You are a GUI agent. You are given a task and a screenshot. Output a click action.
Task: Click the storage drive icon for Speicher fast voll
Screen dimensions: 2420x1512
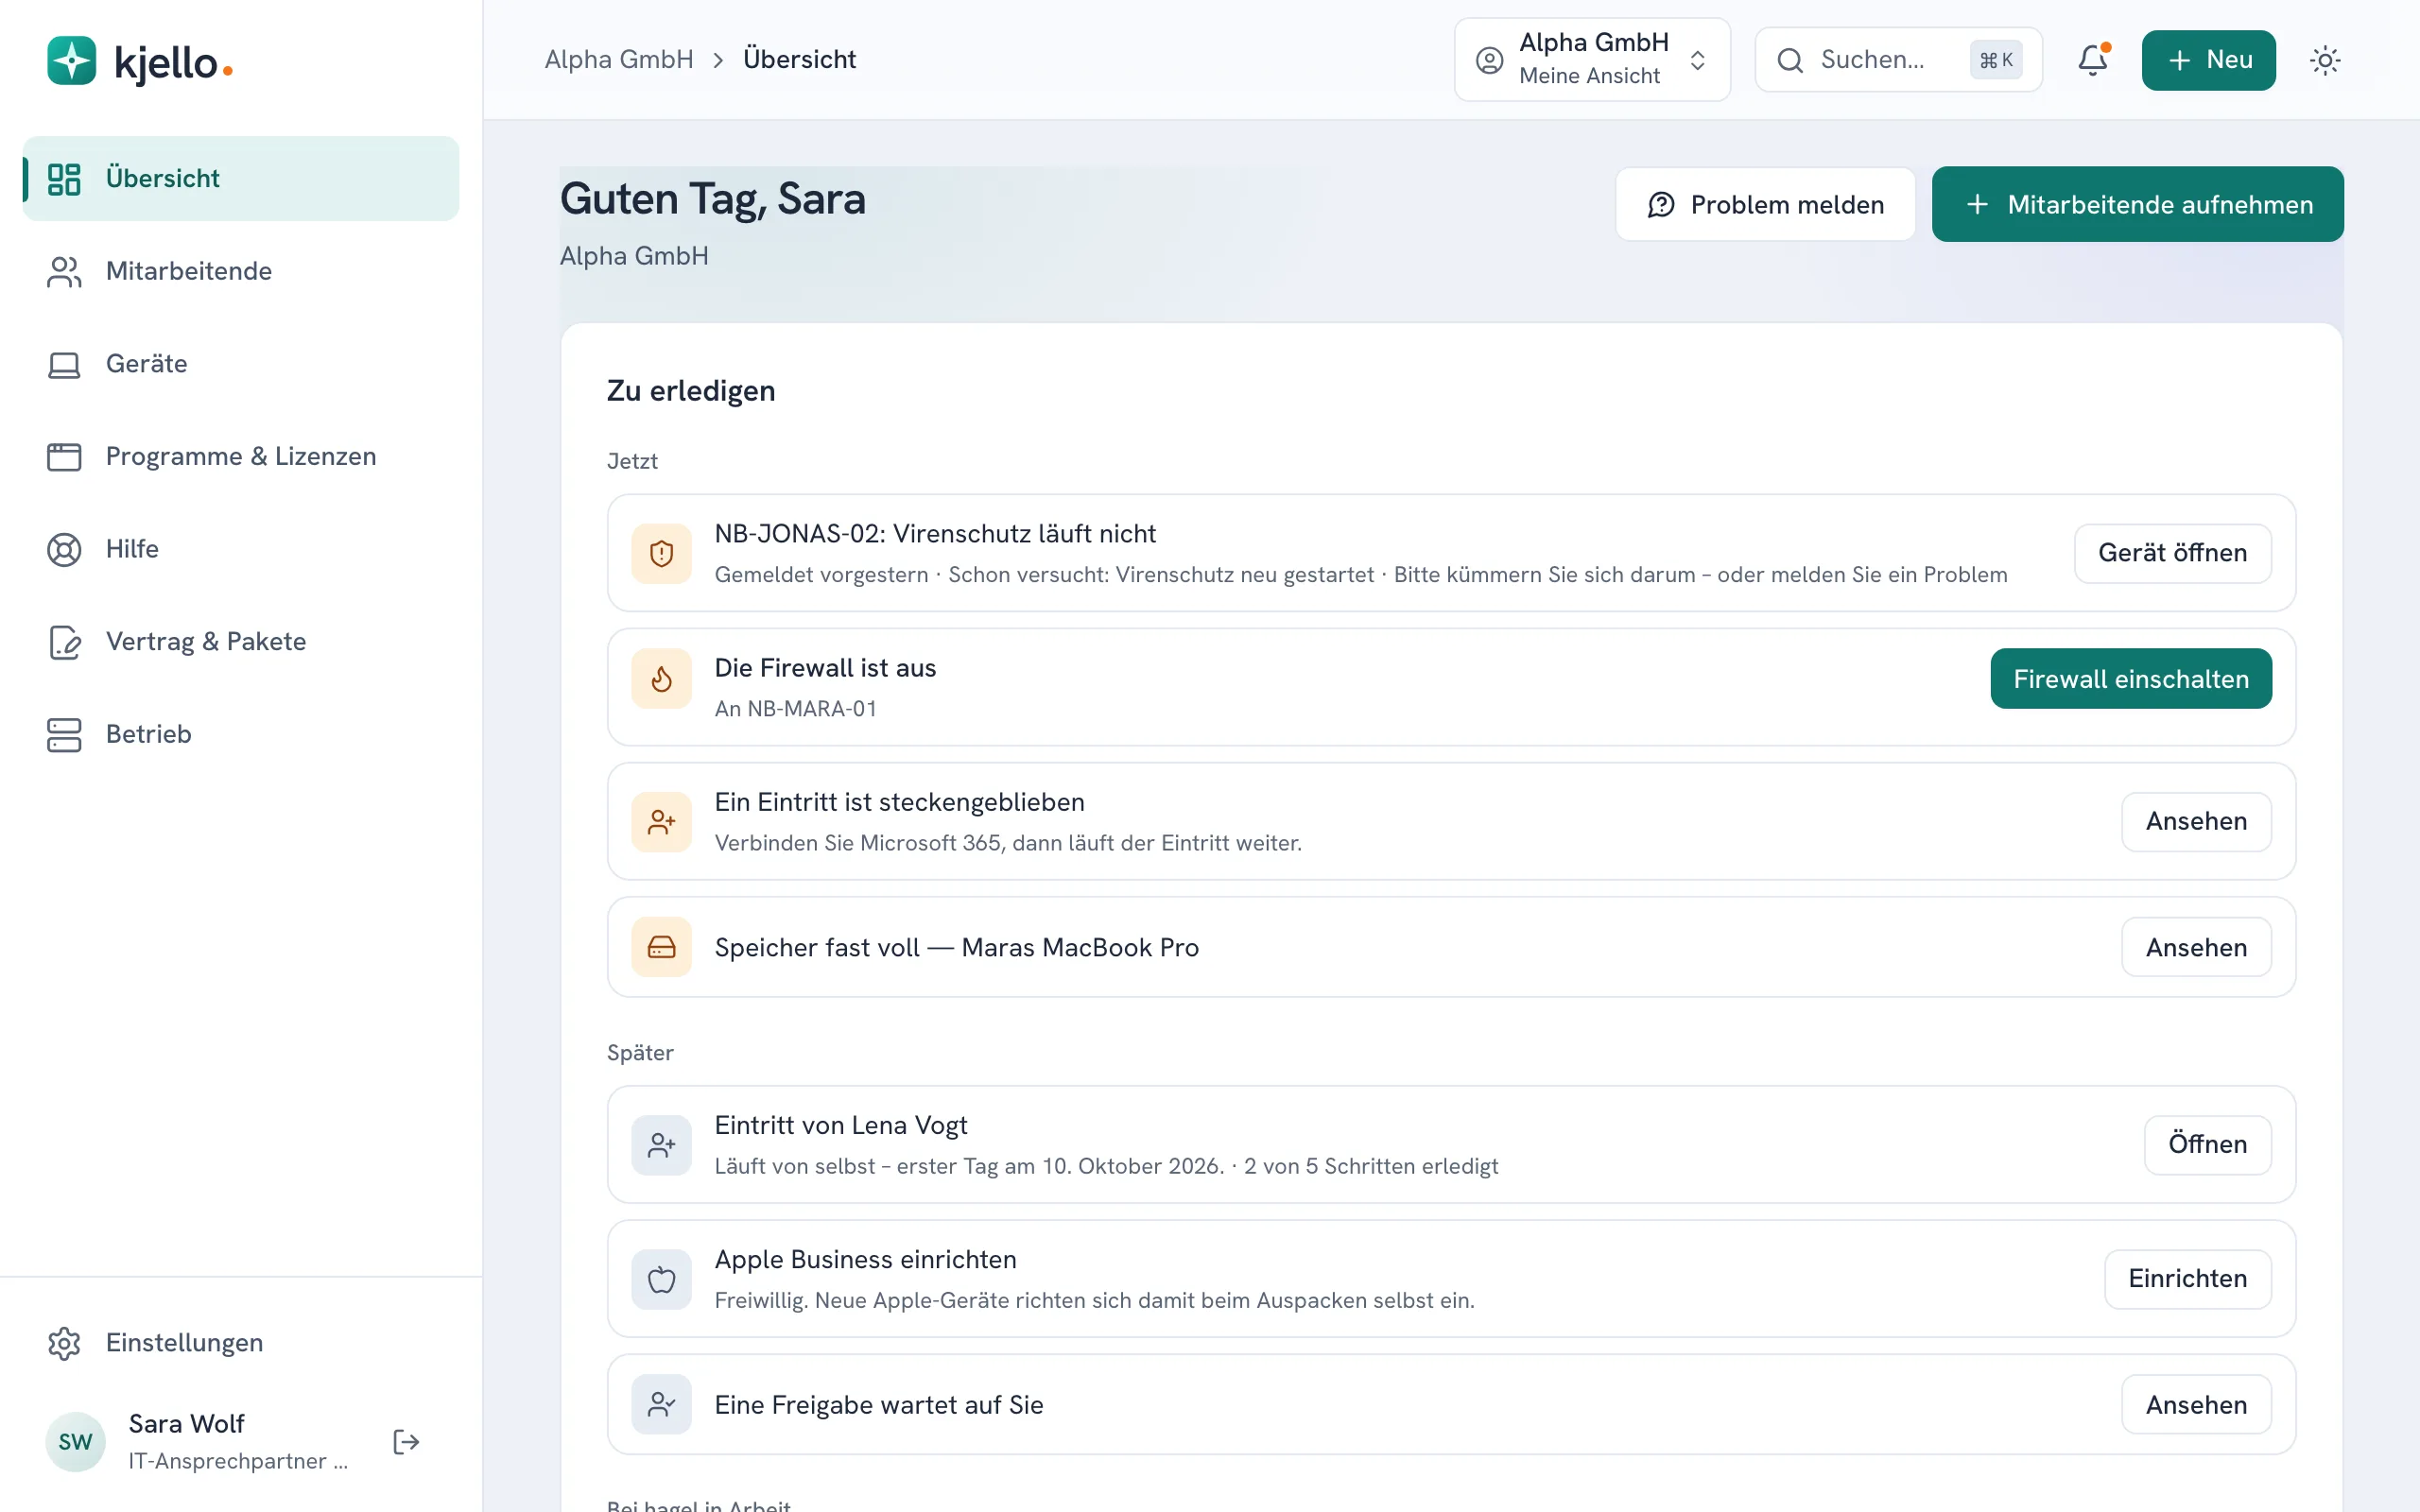coord(661,947)
